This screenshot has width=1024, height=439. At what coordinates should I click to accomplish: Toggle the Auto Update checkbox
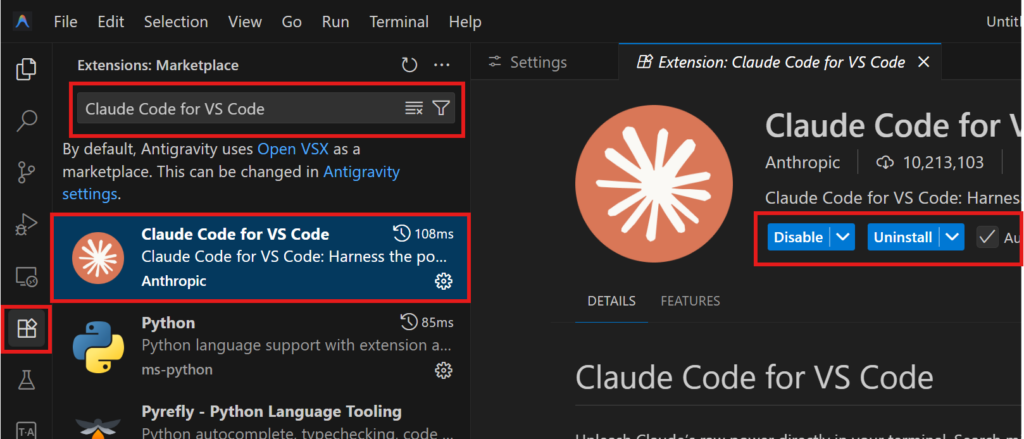click(987, 237)
